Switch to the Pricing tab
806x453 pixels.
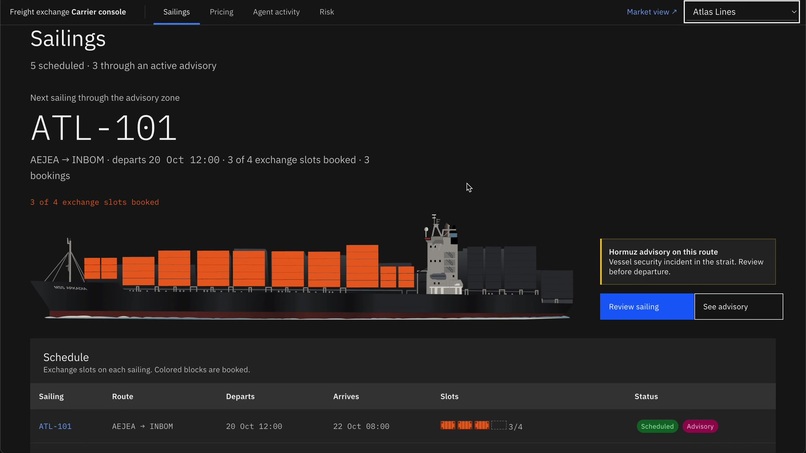221,12
